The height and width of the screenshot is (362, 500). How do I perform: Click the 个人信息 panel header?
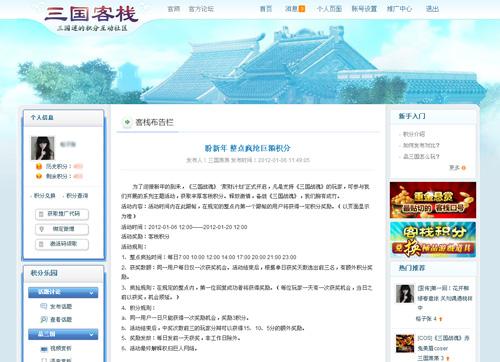click(x=63, y=118)
